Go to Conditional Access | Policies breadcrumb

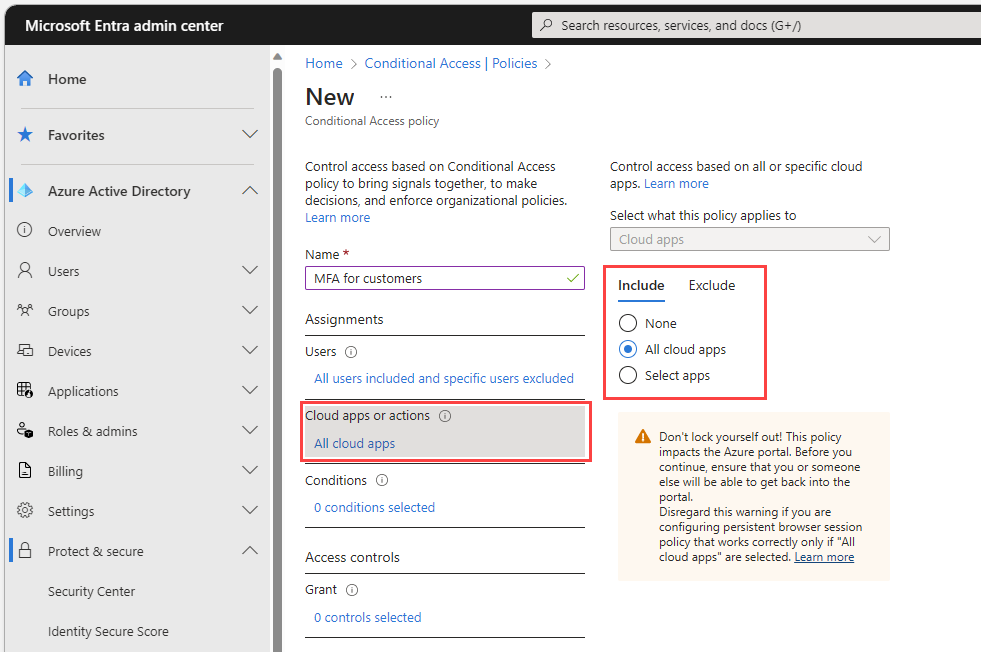pos(450,64)
